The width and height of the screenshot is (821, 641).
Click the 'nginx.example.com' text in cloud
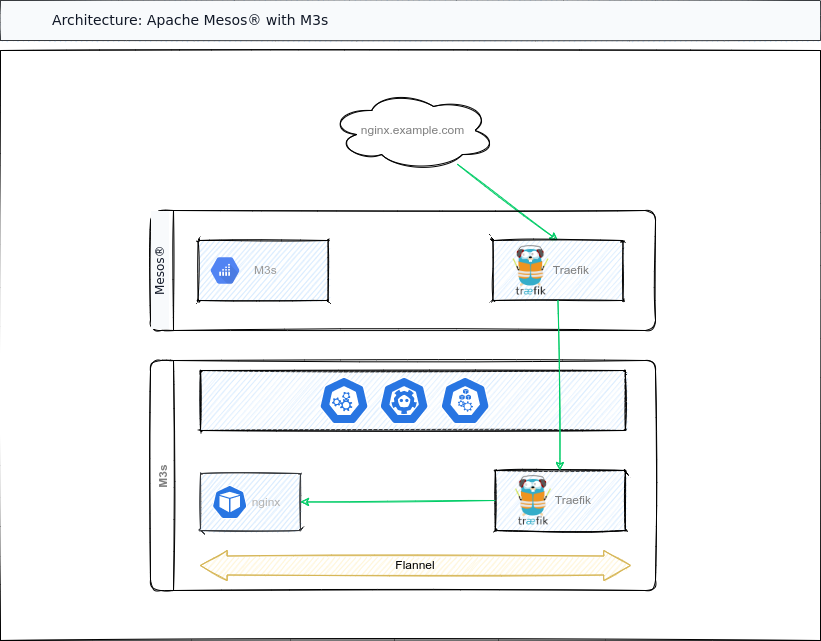point(412,130)
